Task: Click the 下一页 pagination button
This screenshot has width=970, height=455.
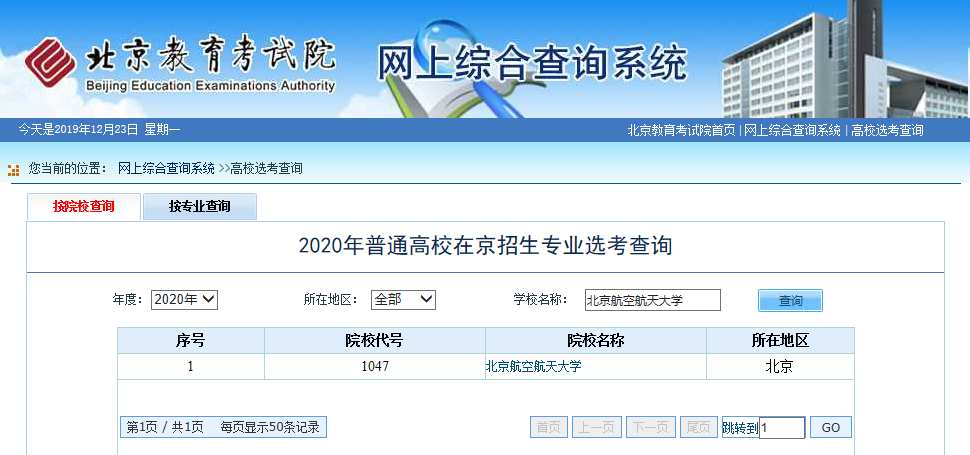Action: 651,427
